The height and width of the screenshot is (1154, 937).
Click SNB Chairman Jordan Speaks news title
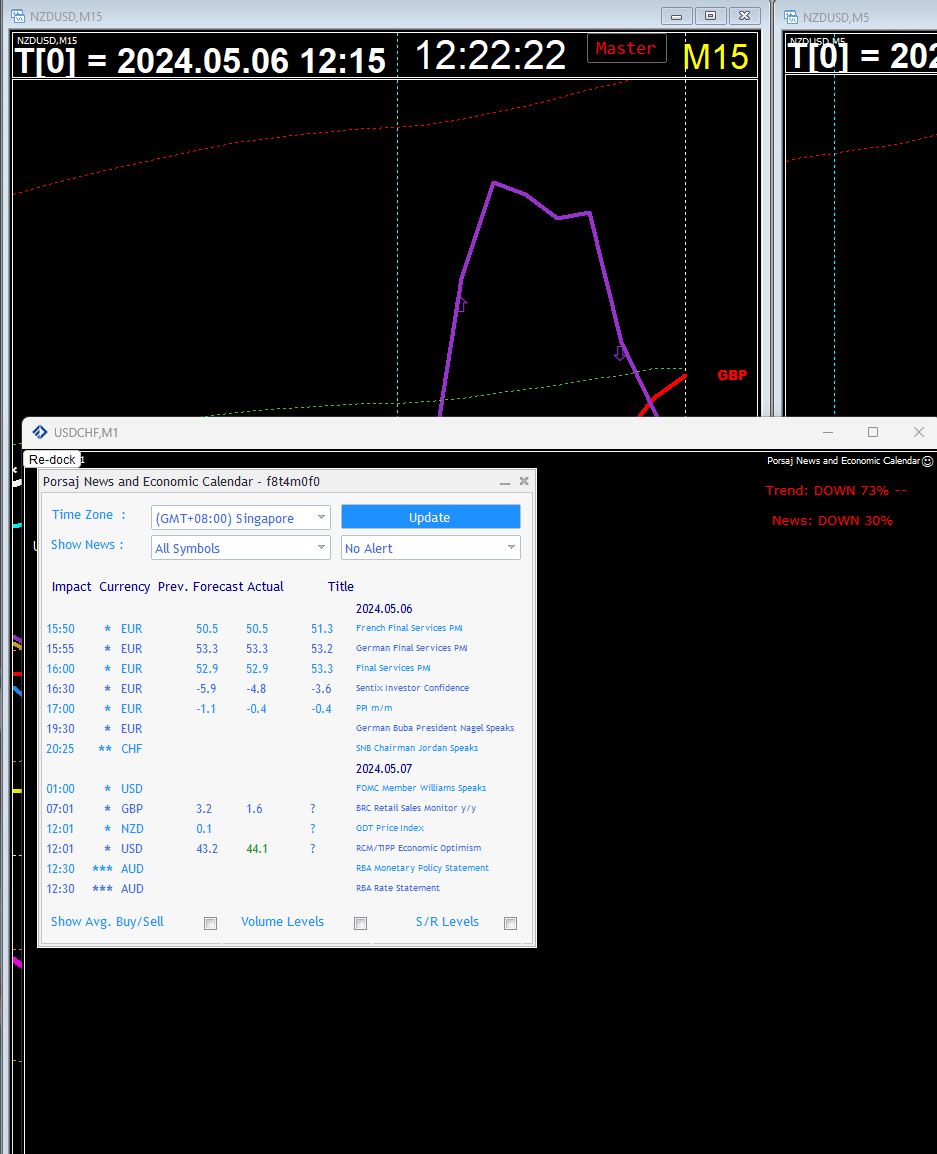(x=417, y=748)
